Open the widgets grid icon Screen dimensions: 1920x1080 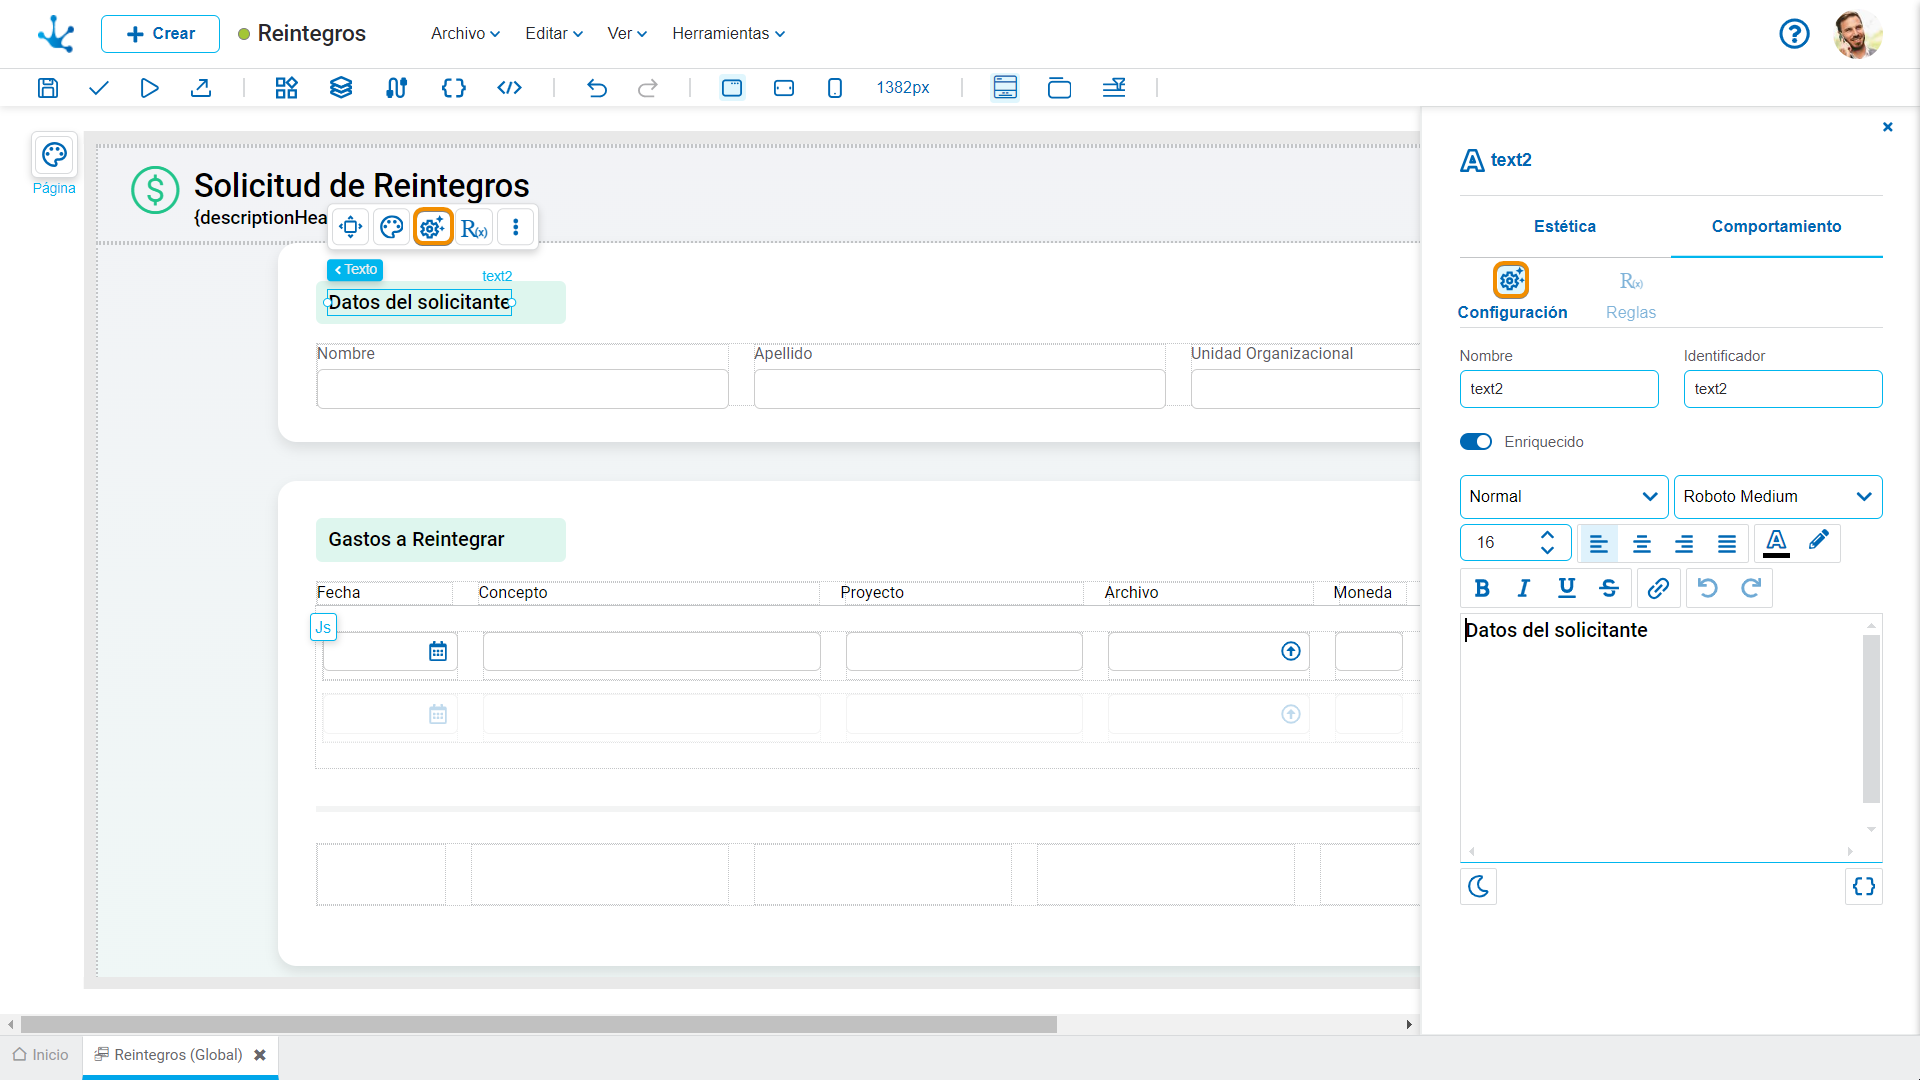[x=286, y=88]
